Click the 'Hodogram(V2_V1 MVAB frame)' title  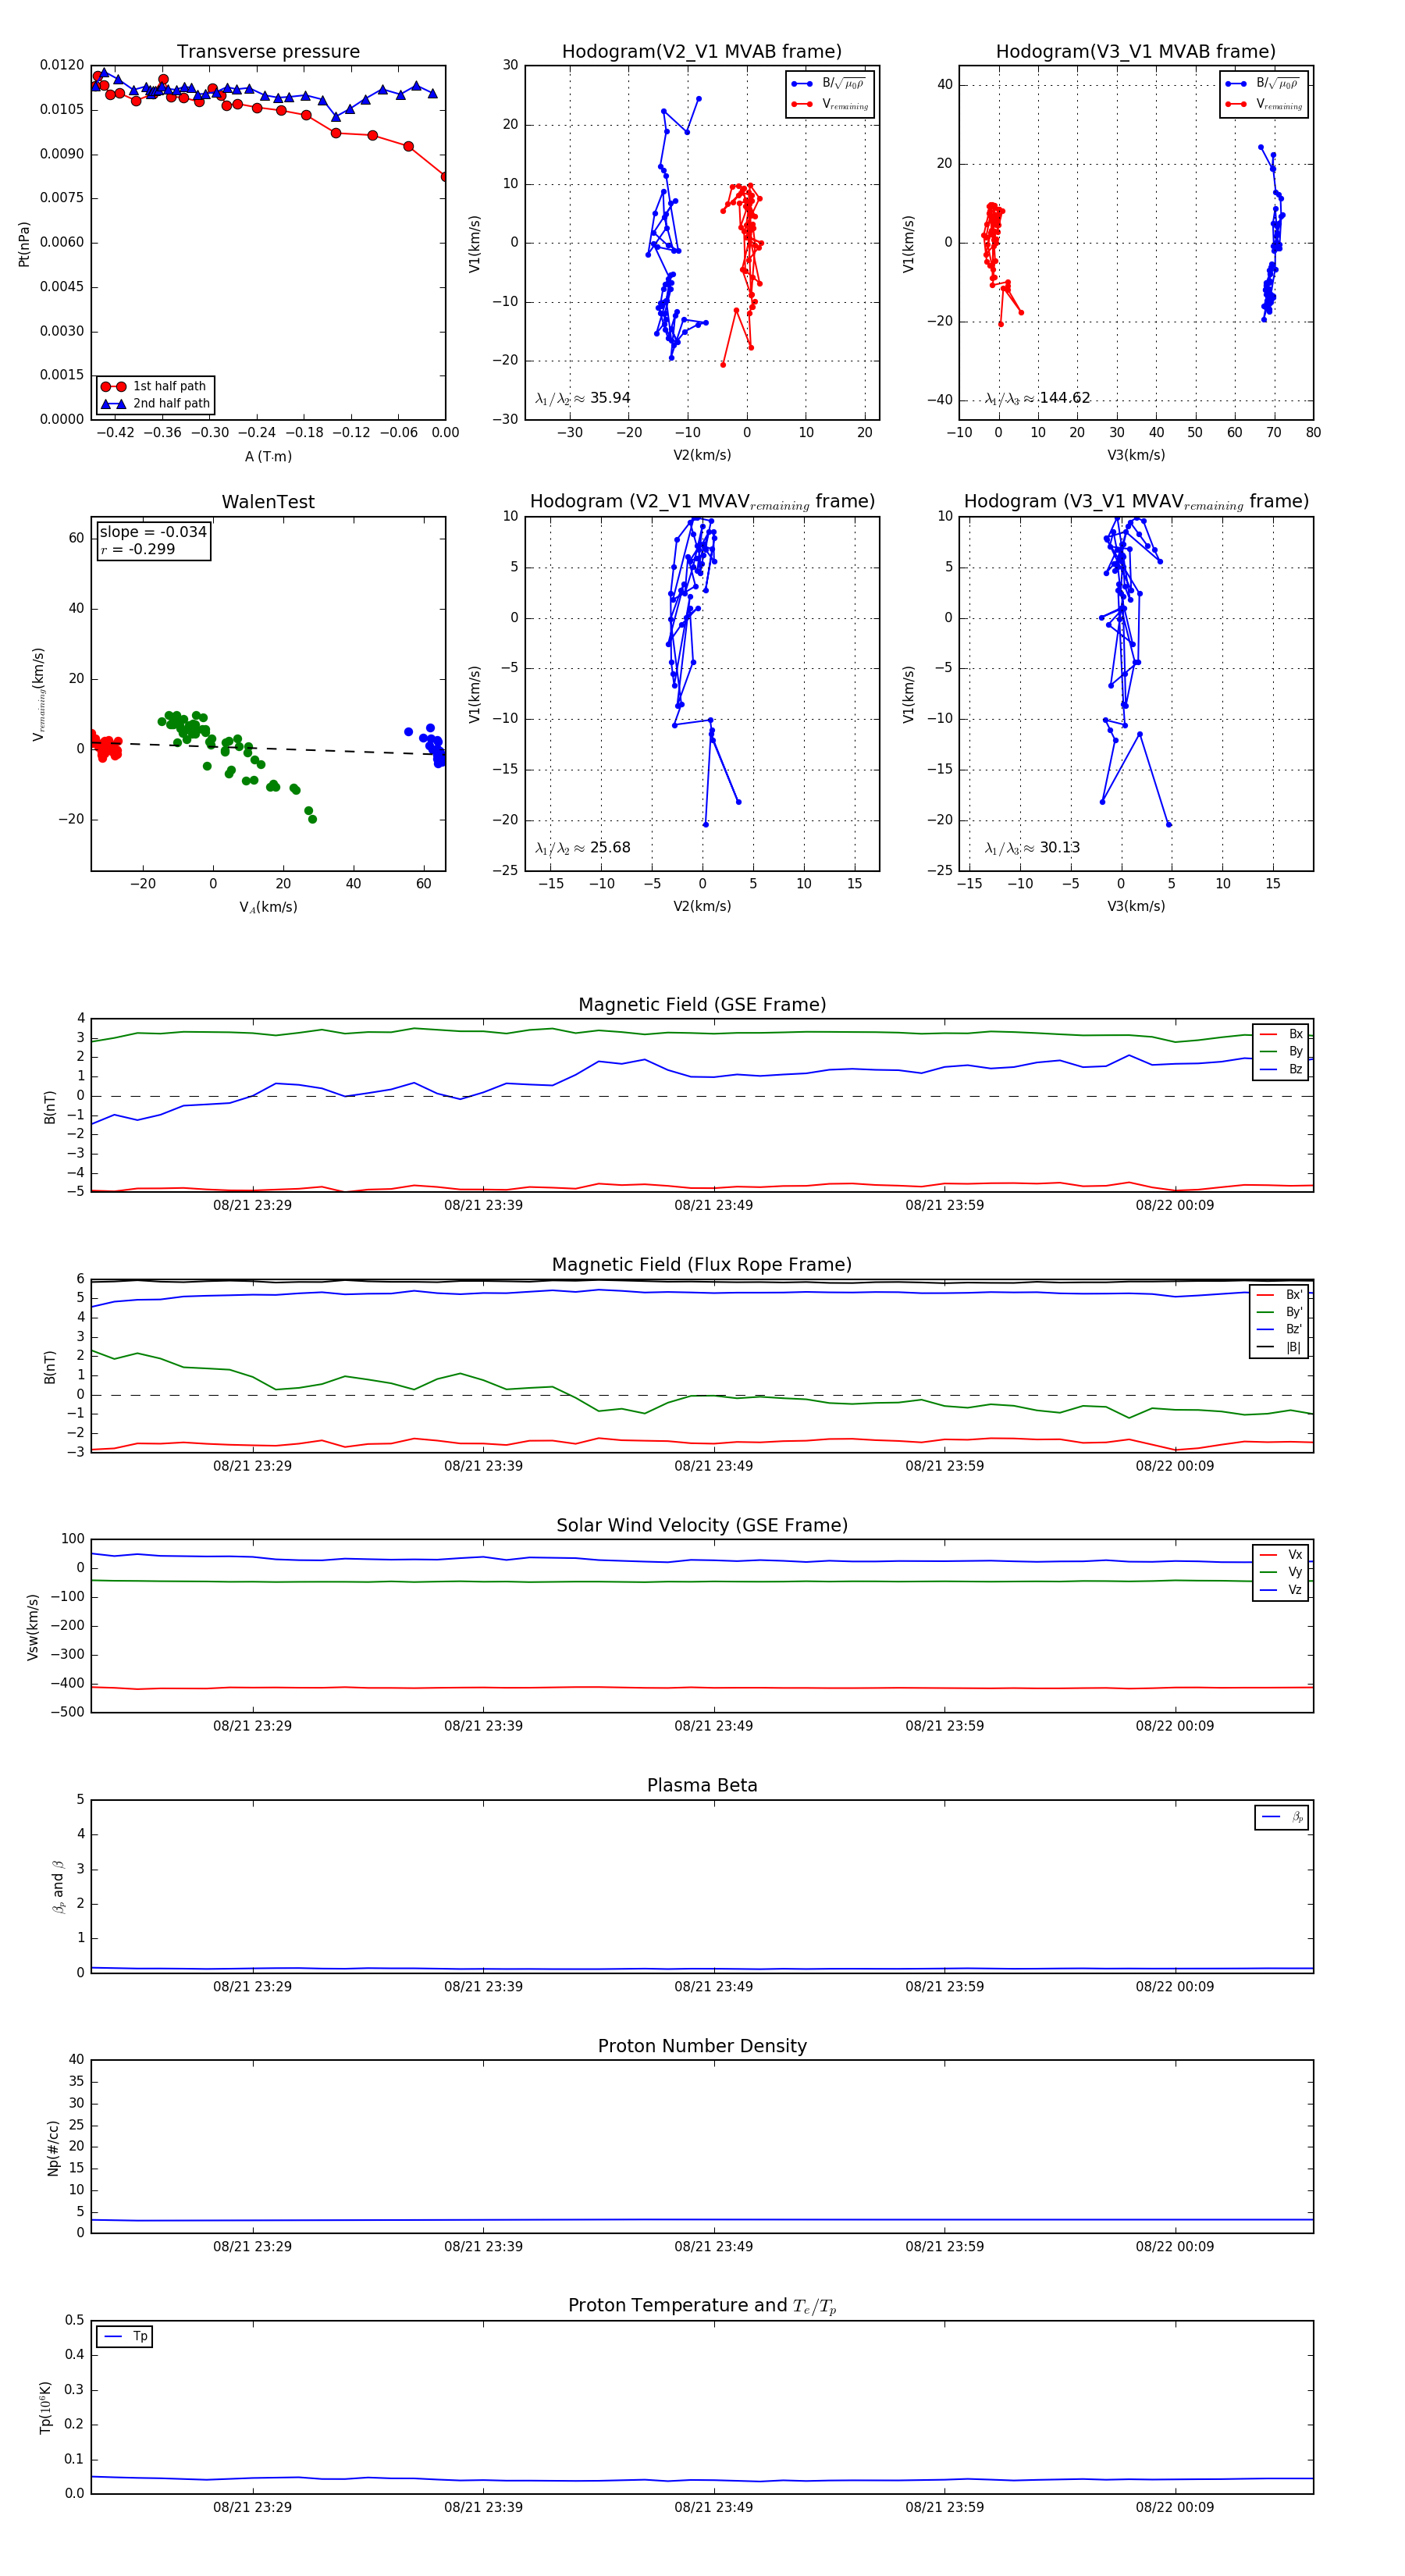(x=702, y=52)
